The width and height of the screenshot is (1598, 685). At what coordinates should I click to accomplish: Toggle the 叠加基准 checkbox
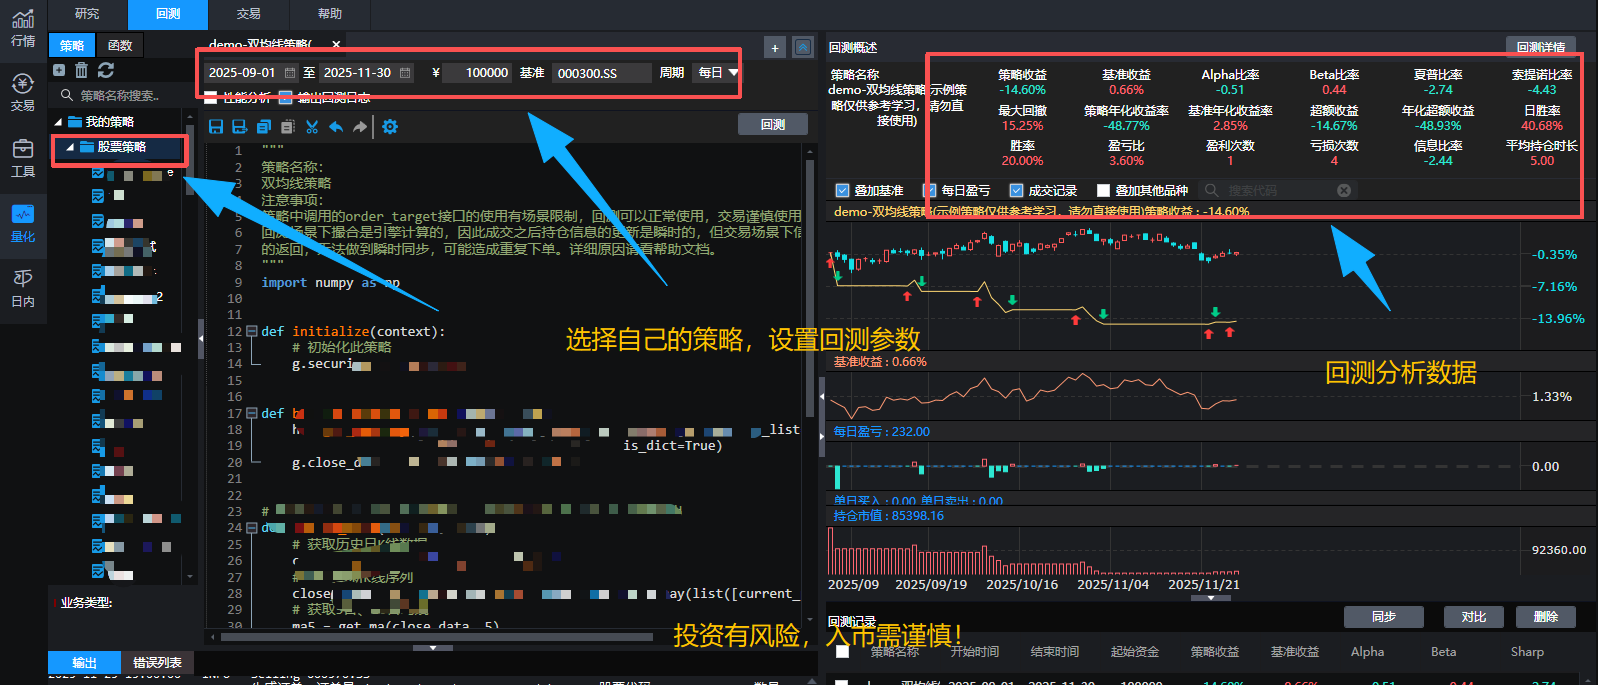(x=842, y=190)
